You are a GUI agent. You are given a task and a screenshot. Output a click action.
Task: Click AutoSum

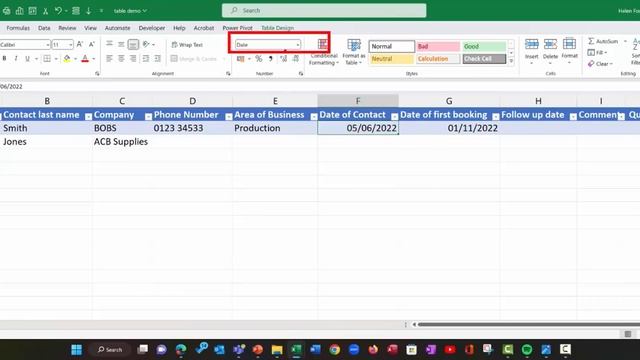coord(603,41)
